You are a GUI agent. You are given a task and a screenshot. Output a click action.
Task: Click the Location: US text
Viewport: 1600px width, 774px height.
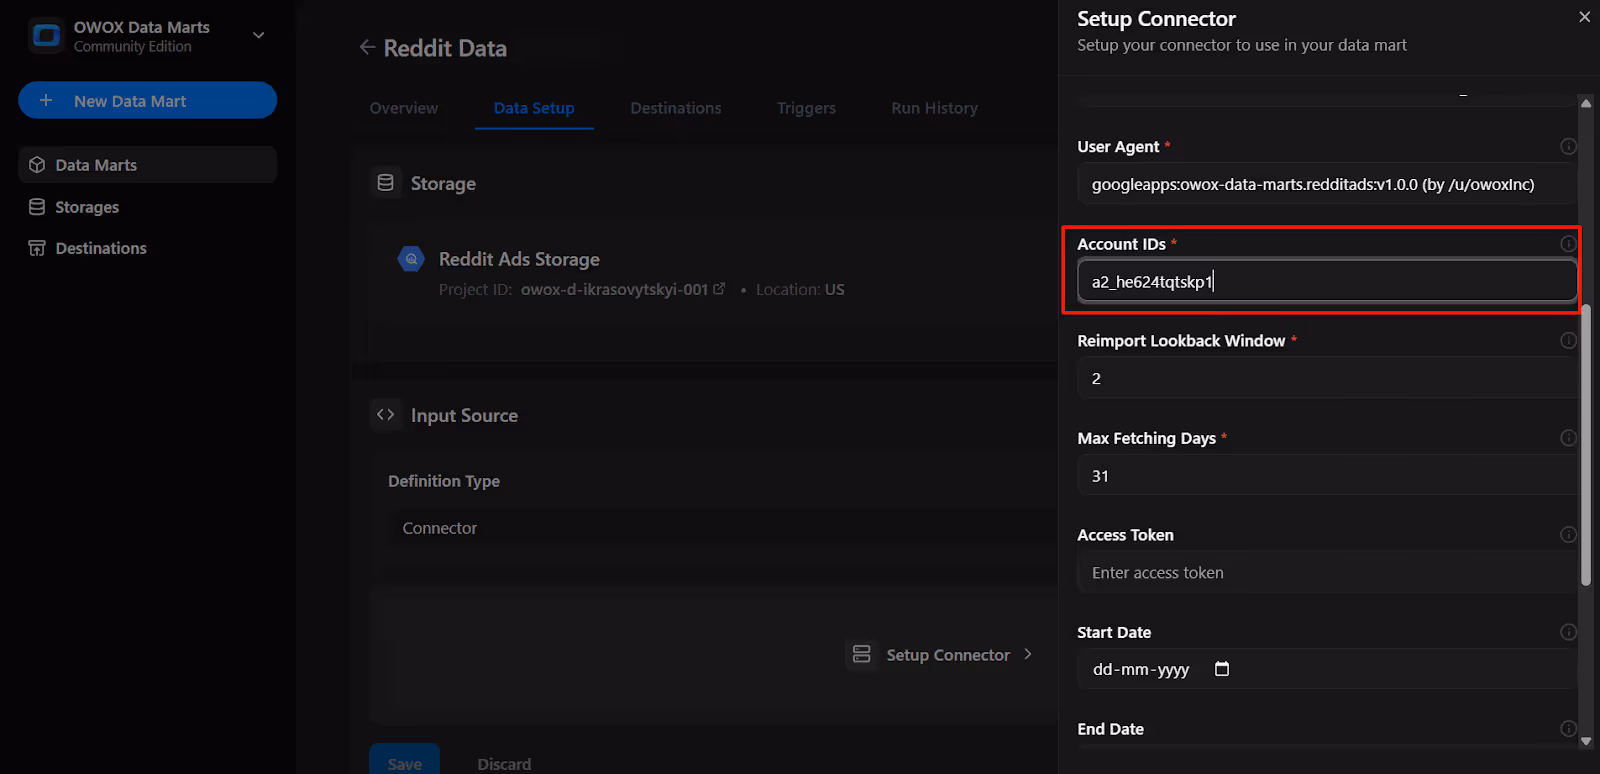point(800,289)
